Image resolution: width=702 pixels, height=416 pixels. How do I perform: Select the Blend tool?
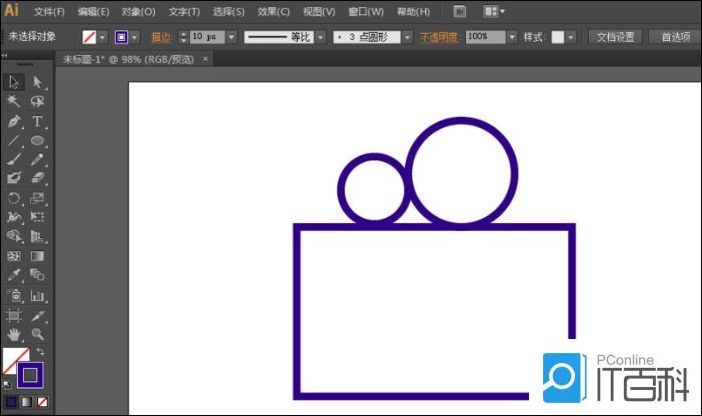click(38, 275)
